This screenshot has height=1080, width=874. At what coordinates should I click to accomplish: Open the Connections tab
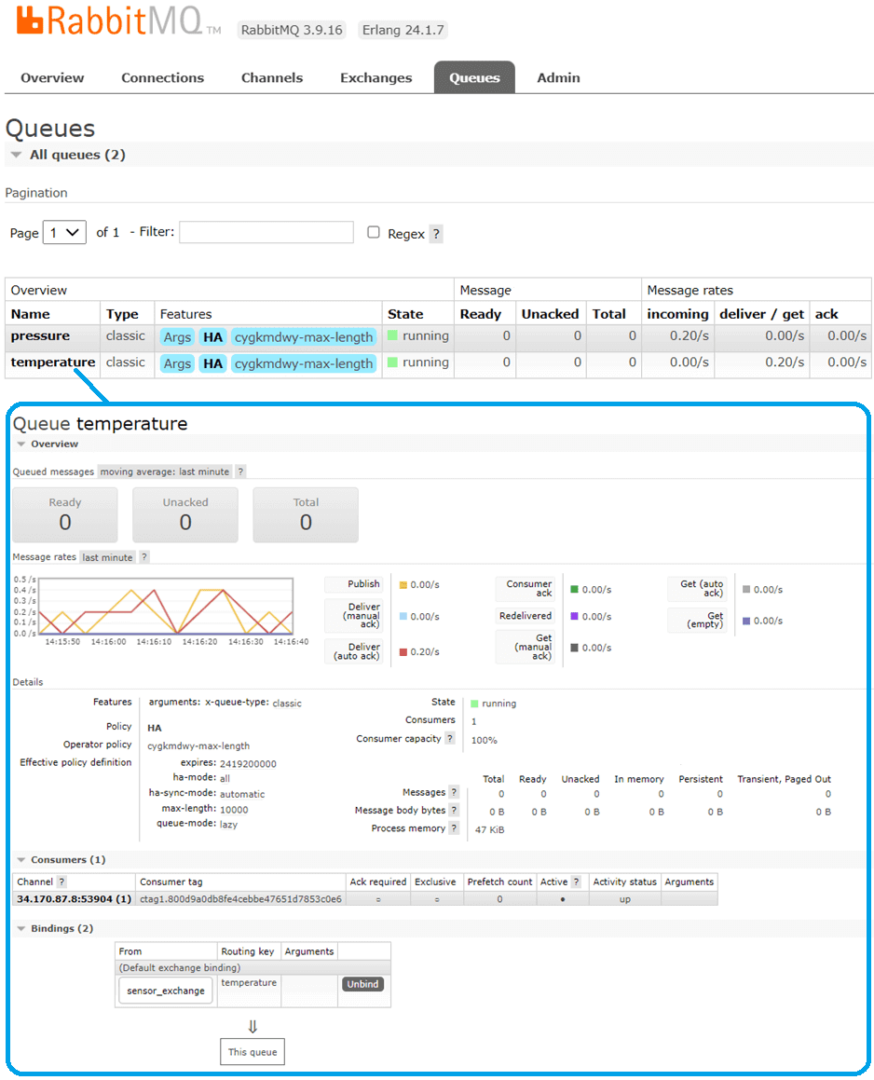point(162,78)
